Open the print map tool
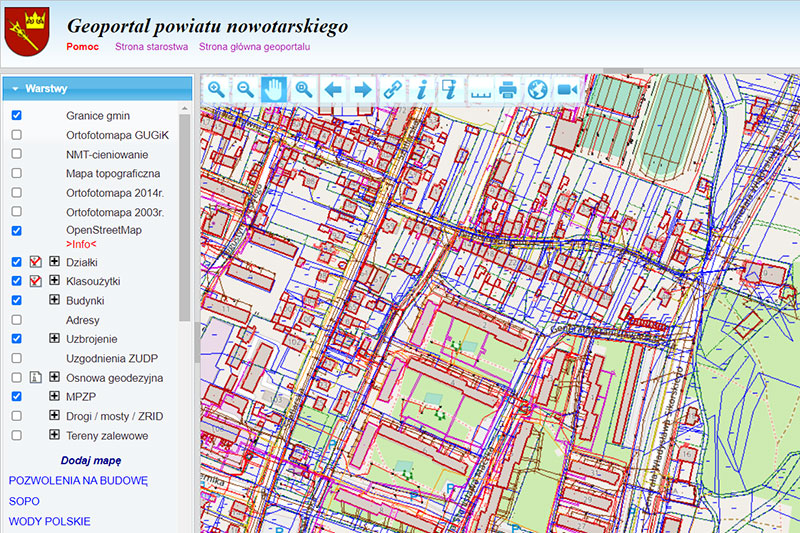The height and width of the screenshot is (533, 800). coord(508,90)
